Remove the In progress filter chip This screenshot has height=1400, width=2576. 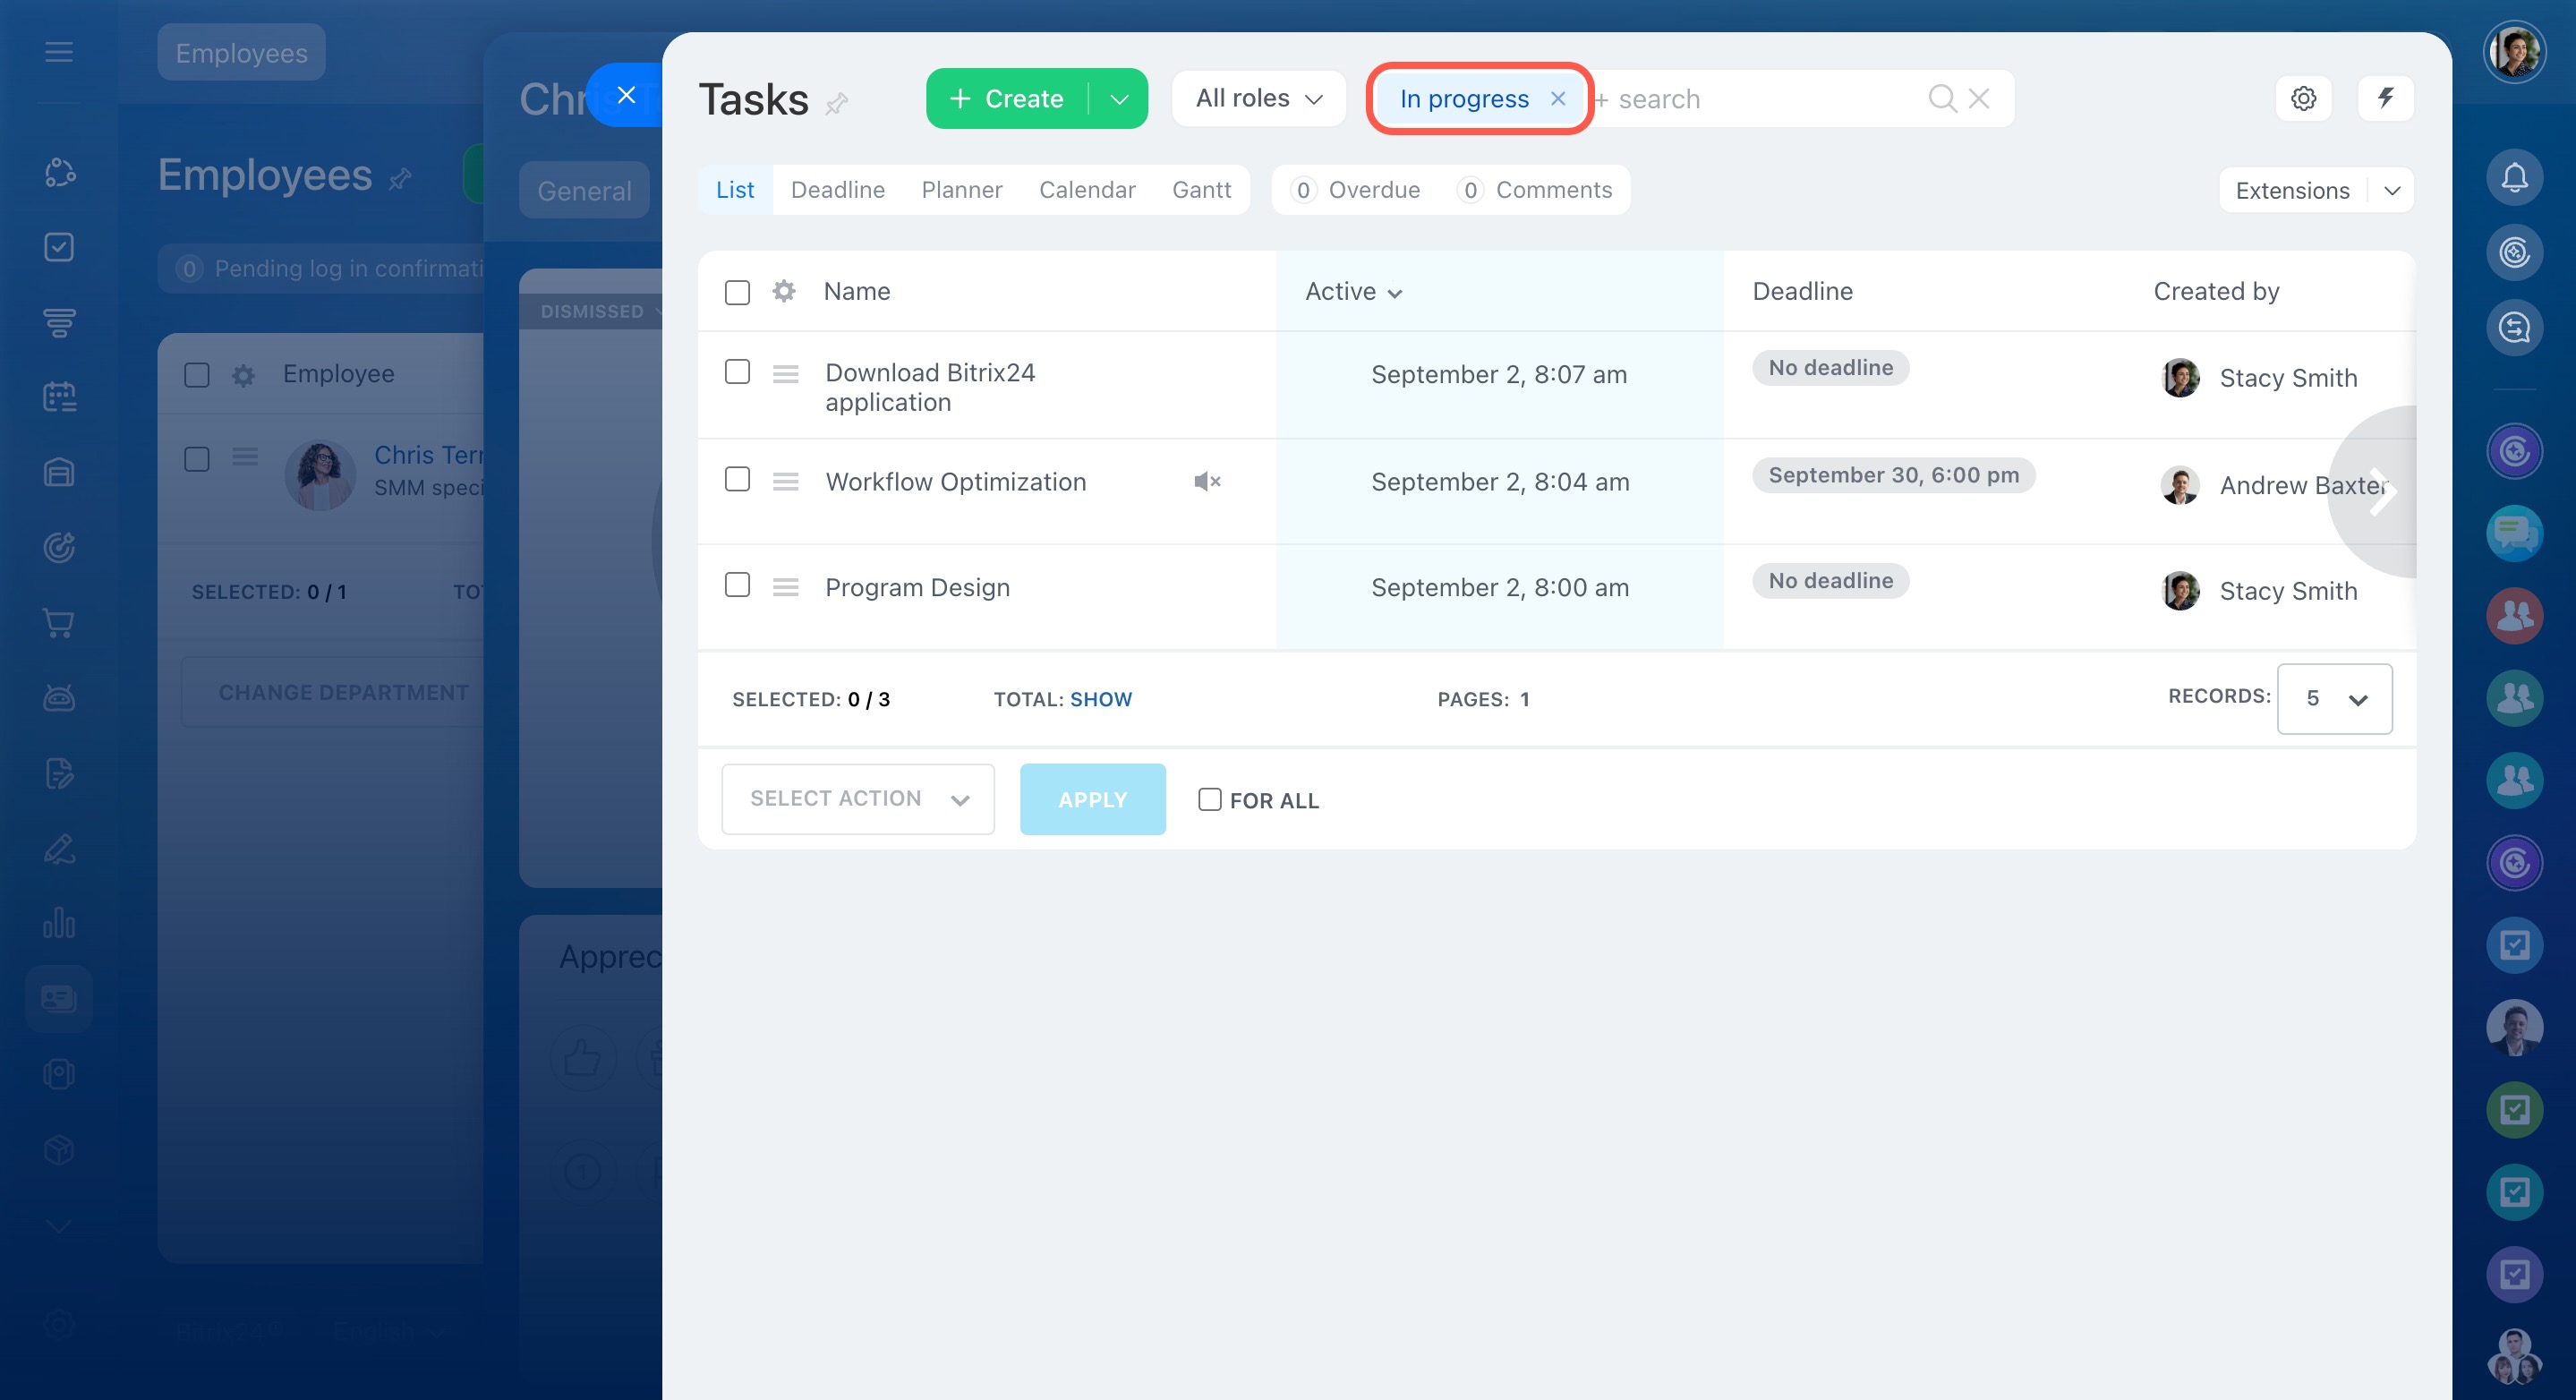click(x=1557, y=98)
